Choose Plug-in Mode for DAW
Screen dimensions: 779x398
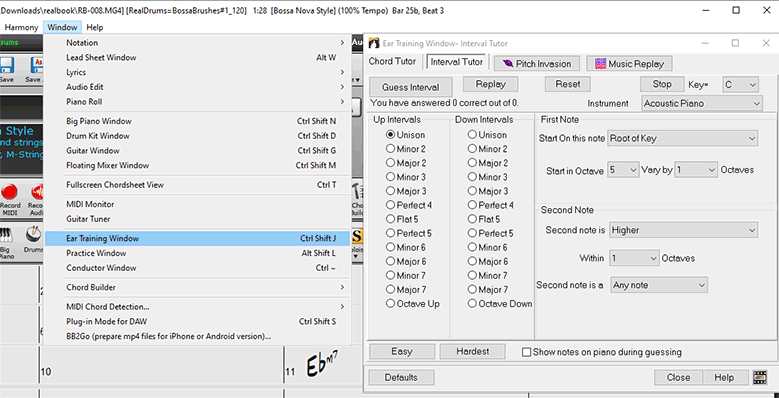coord(197,321)
